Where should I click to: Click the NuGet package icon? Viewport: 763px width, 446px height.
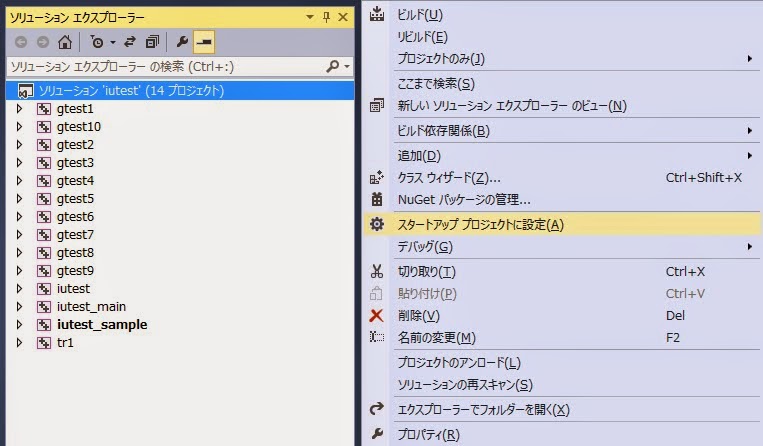(x=377, y=199)
